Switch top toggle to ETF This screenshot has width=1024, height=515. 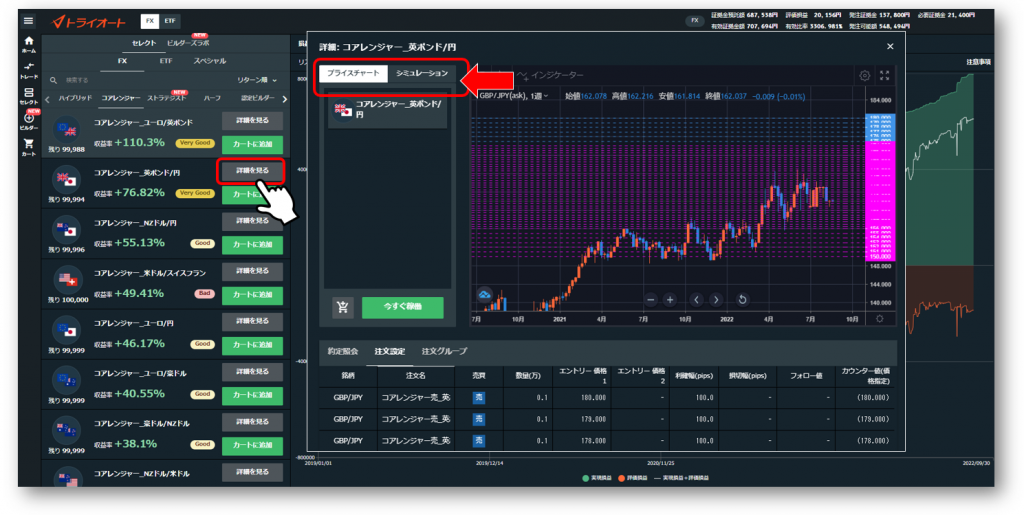coord(170,21)
